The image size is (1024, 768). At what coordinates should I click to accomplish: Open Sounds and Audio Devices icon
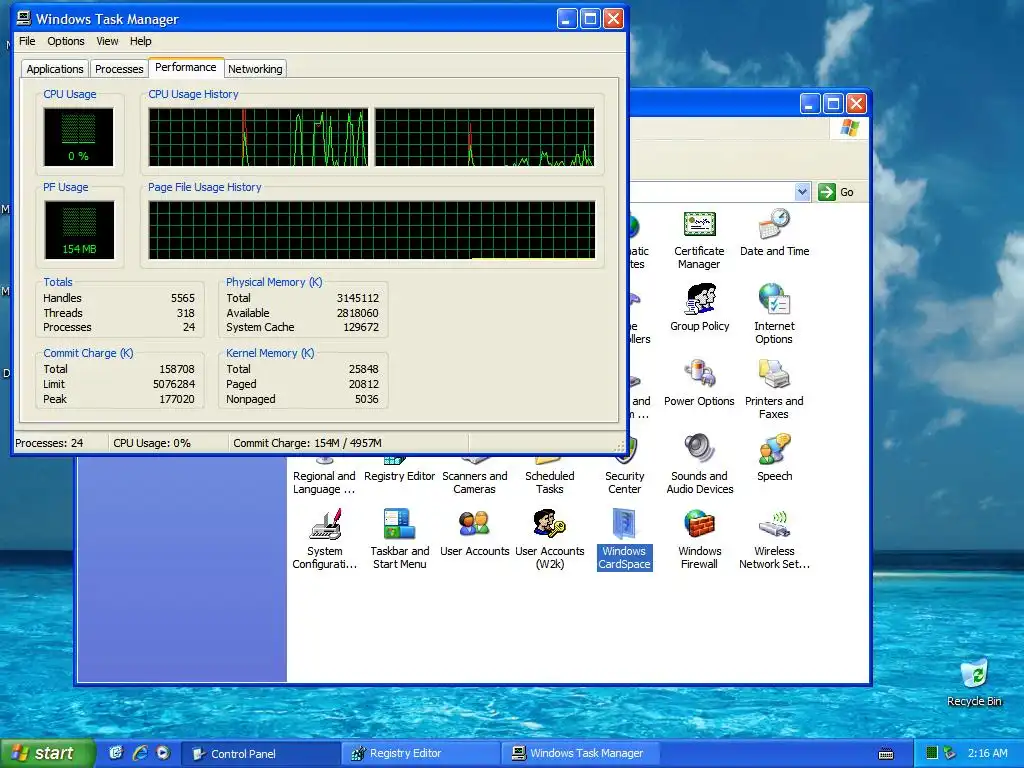click(699, 464)
